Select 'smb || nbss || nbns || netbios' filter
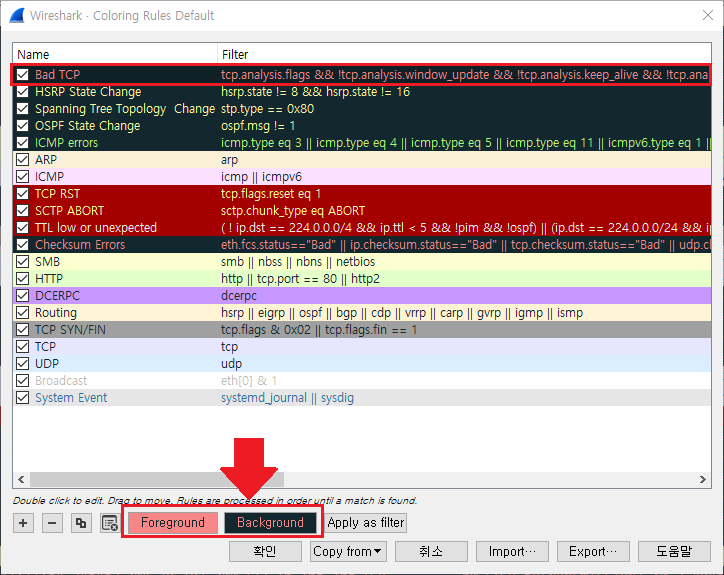Image resolution: width=724 pixels, height=575 pixels. (x=298, y=262)
